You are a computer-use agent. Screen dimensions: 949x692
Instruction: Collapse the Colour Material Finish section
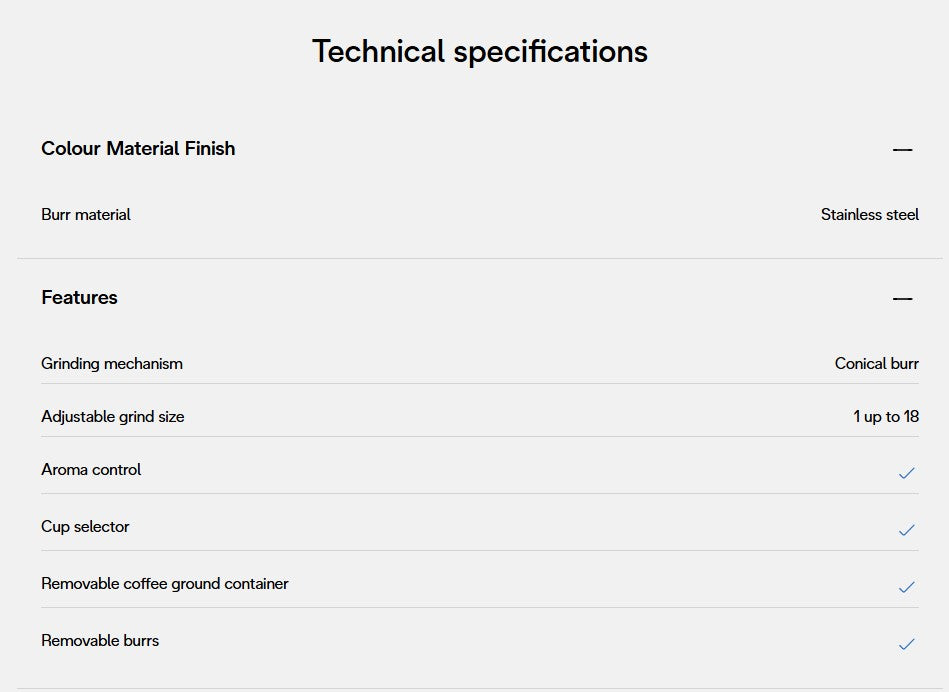(902, 150)
